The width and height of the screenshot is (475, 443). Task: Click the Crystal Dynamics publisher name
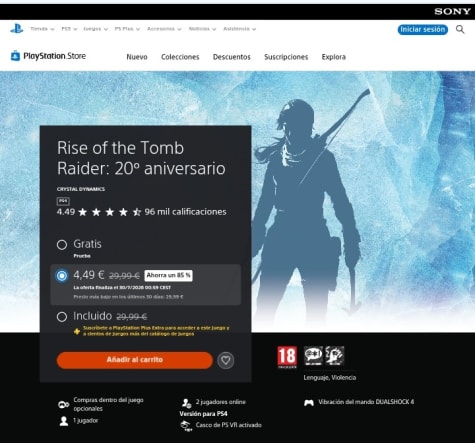[81, 189]
